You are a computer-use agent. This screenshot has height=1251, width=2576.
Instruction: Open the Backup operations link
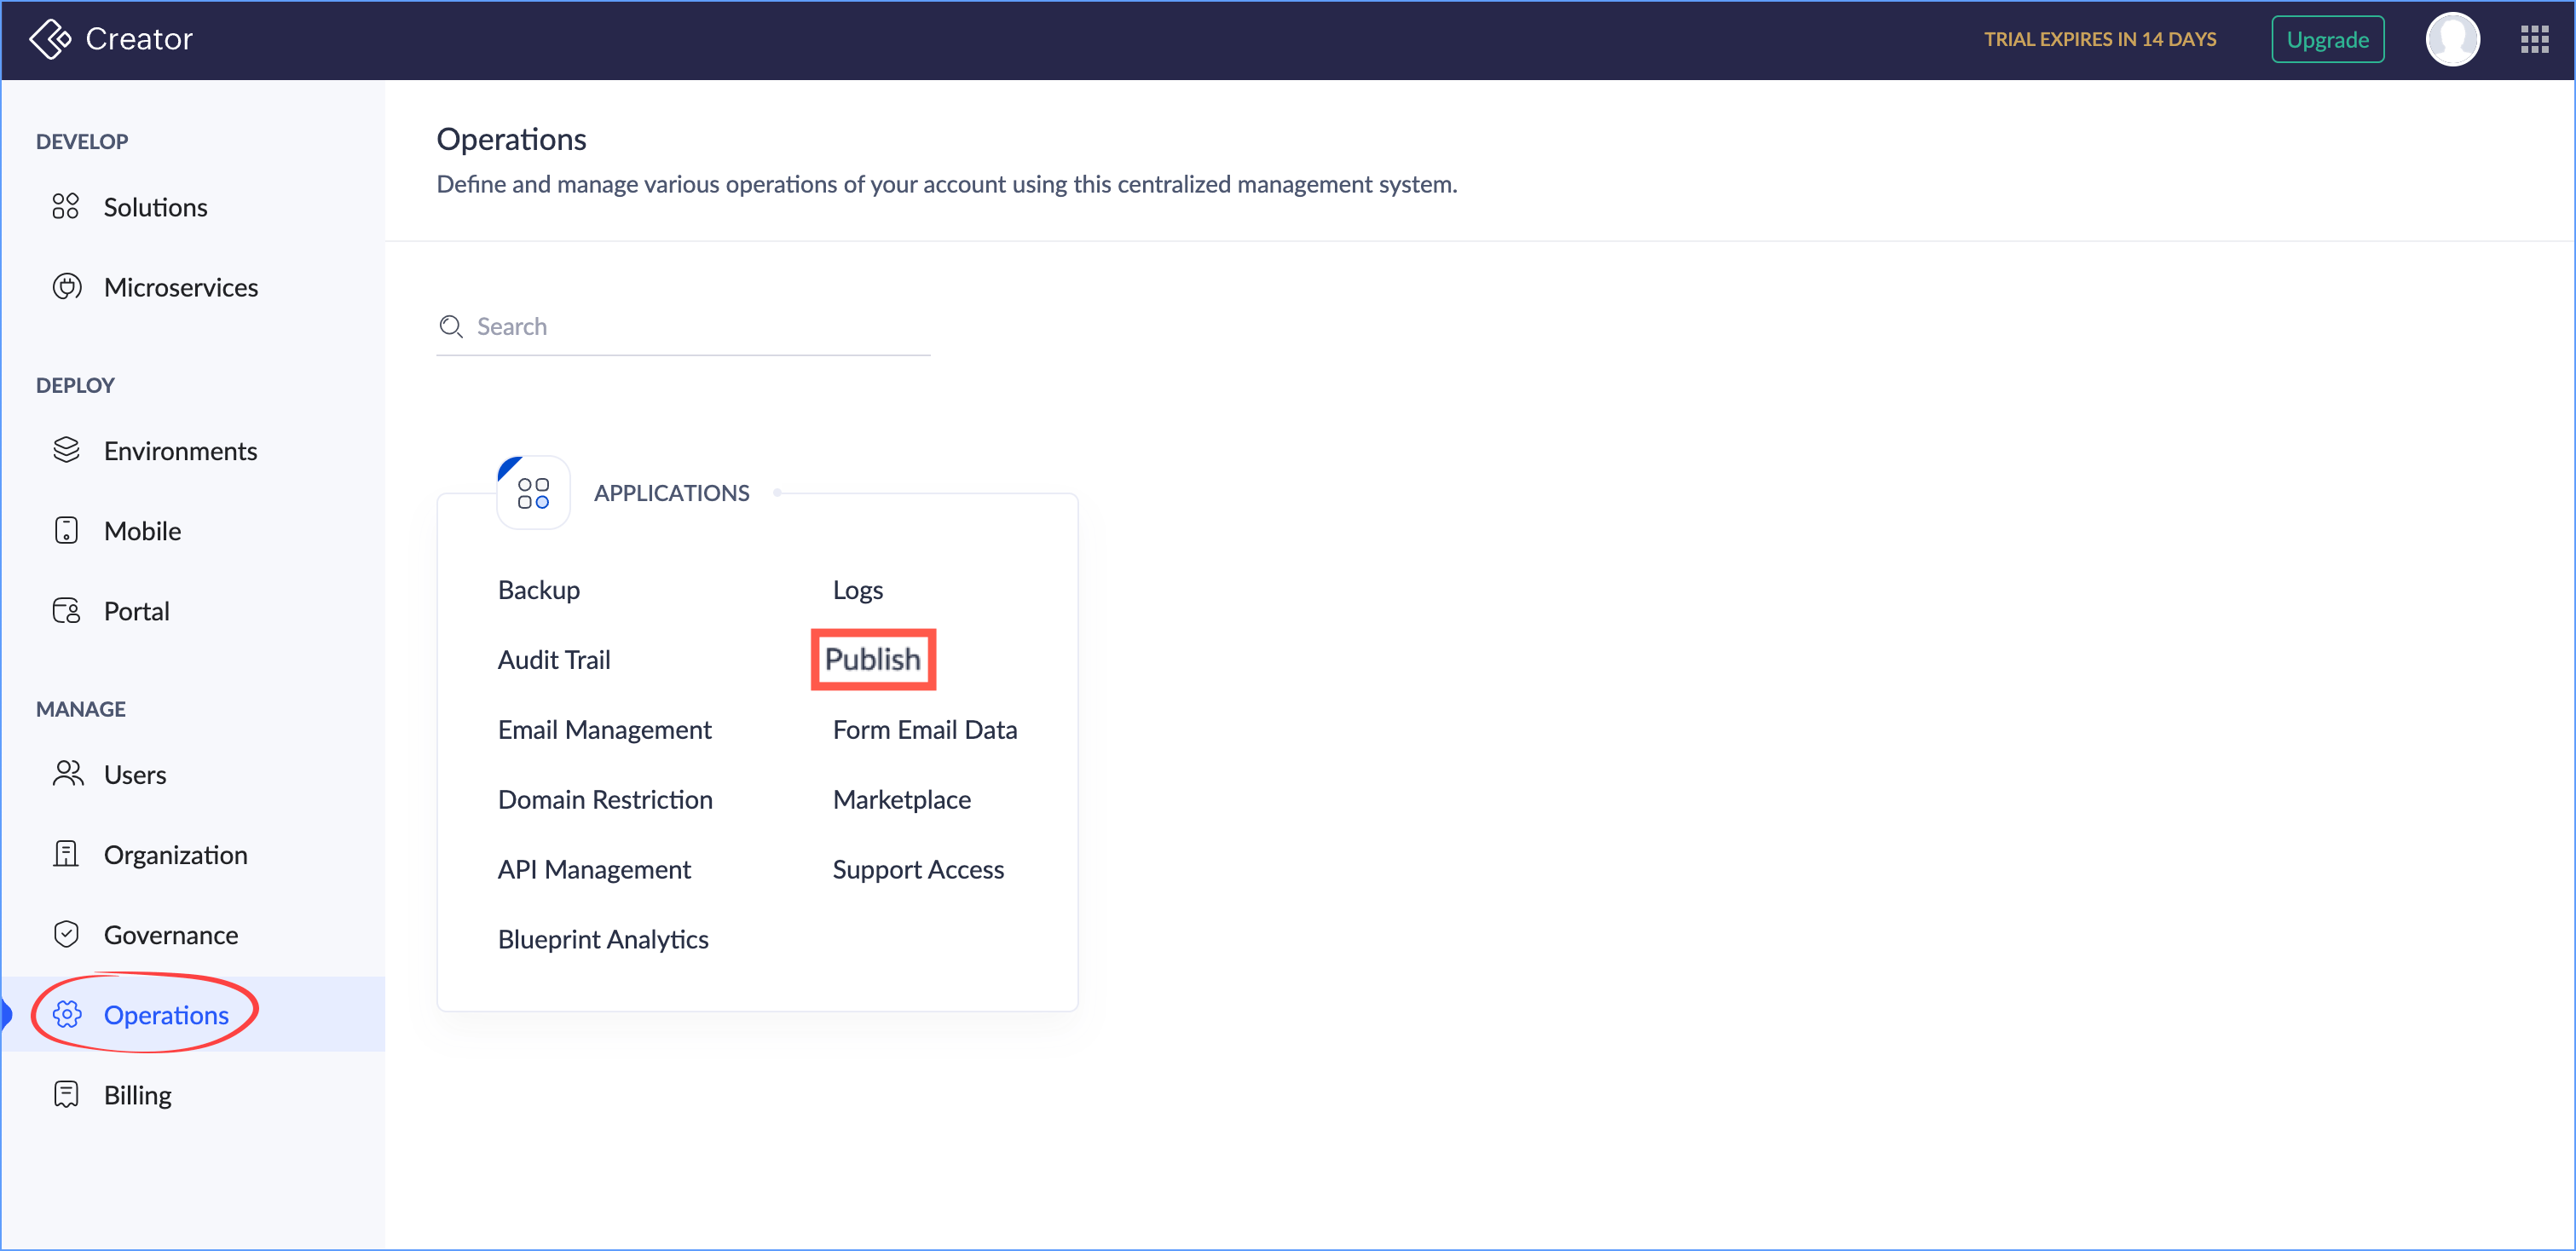point(539,590)
